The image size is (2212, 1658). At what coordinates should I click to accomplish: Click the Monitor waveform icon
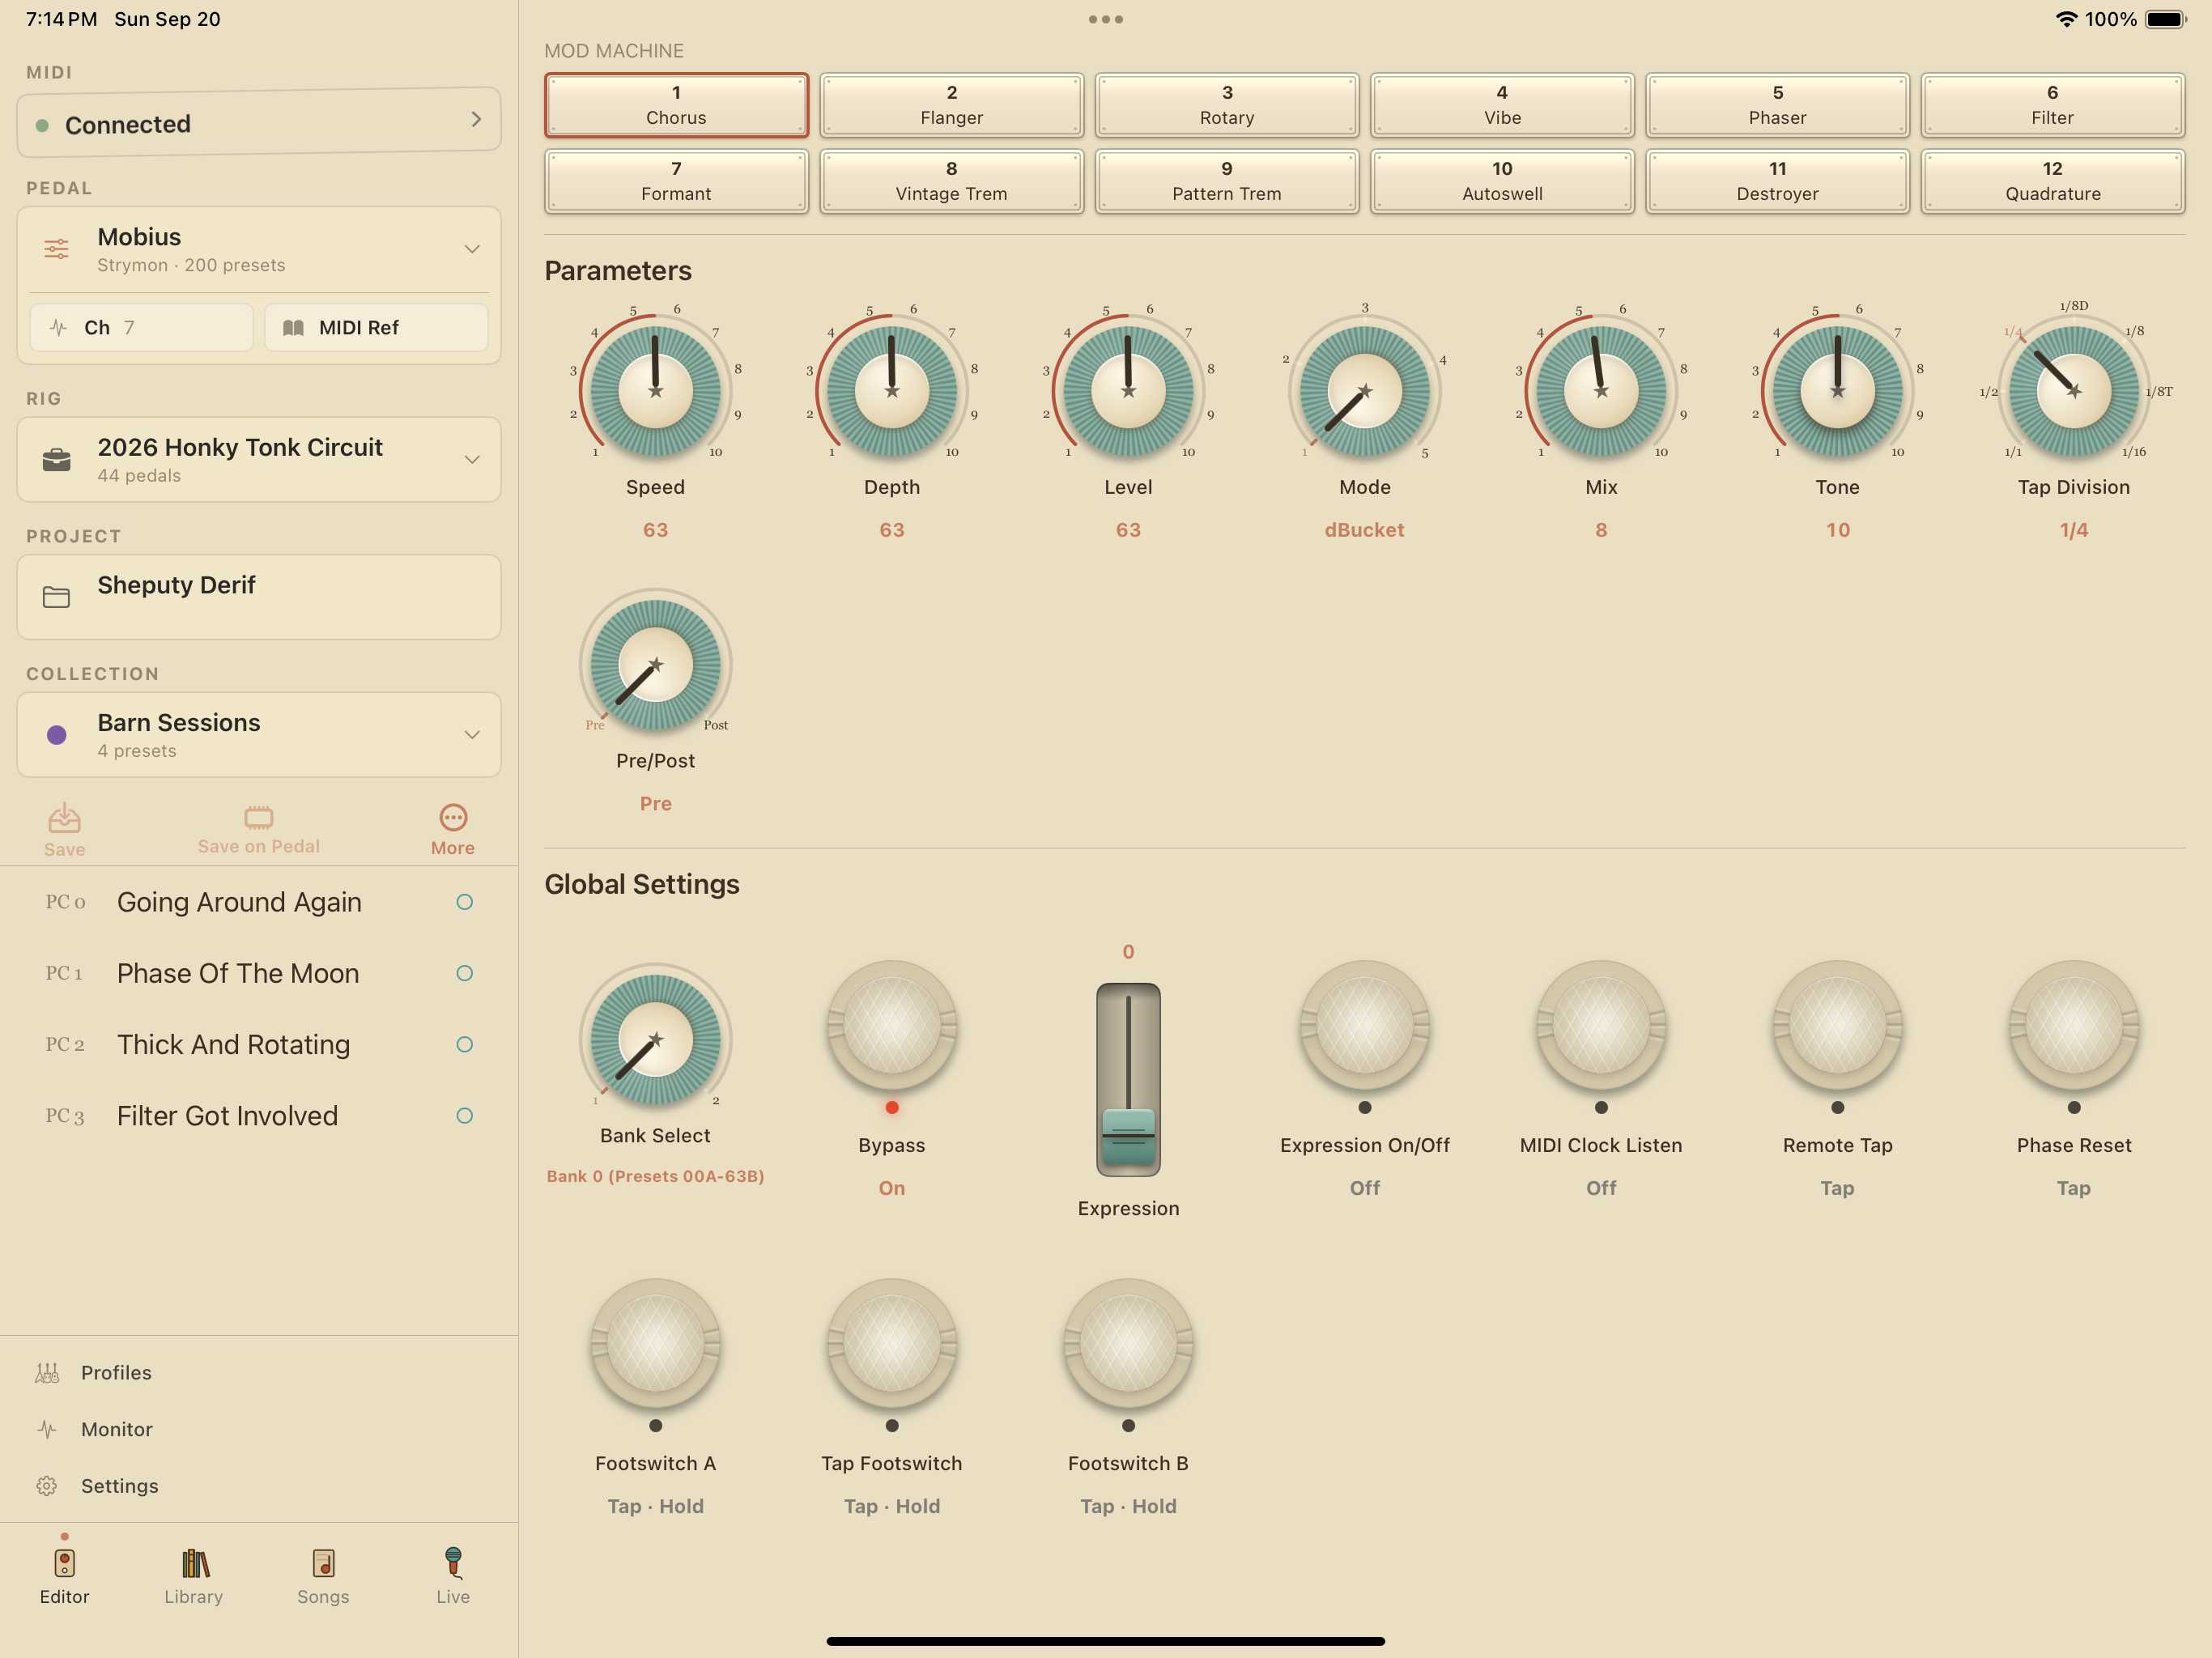tap(47, 1429)
